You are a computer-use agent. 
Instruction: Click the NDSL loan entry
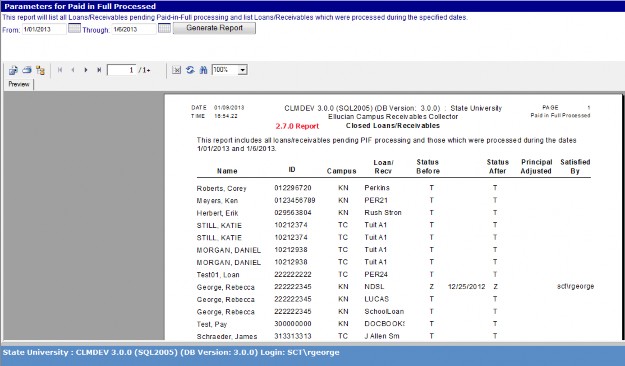point(374,287)
